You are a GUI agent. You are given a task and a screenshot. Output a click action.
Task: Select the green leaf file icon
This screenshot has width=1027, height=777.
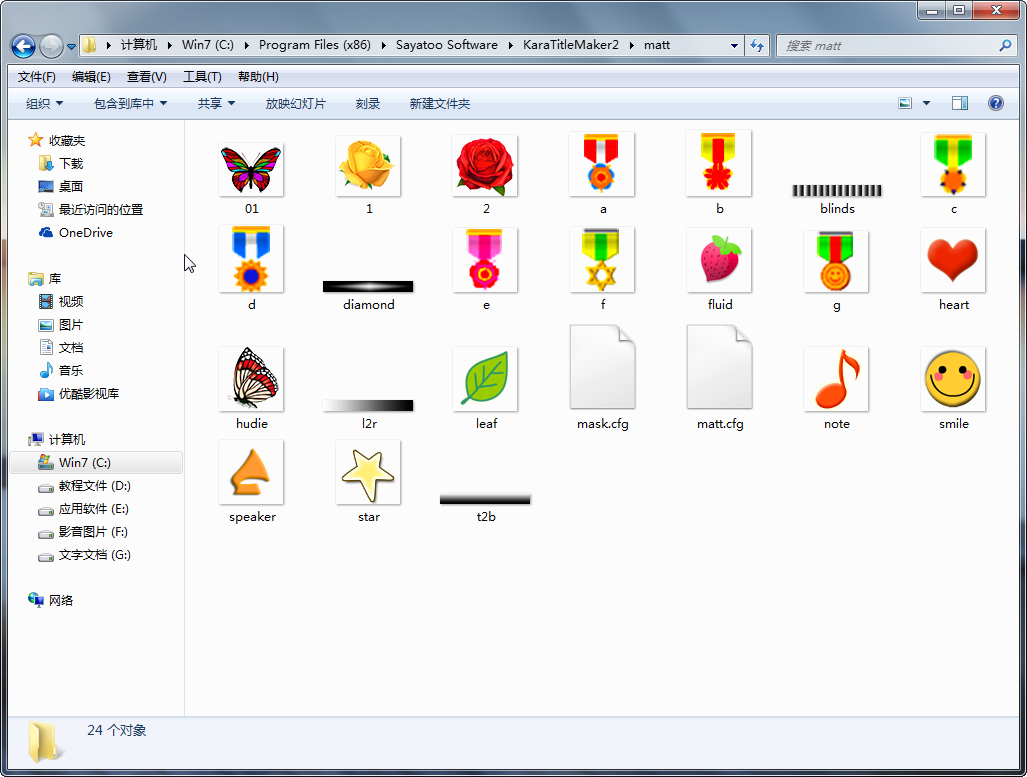click(x=485, y=380)
